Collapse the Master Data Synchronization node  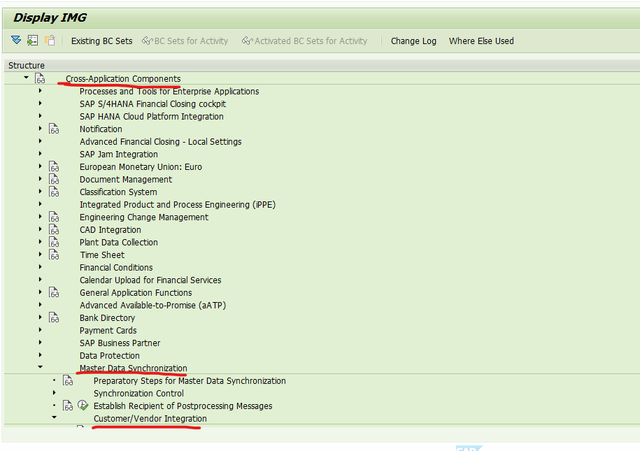click(x=40, y=367)
